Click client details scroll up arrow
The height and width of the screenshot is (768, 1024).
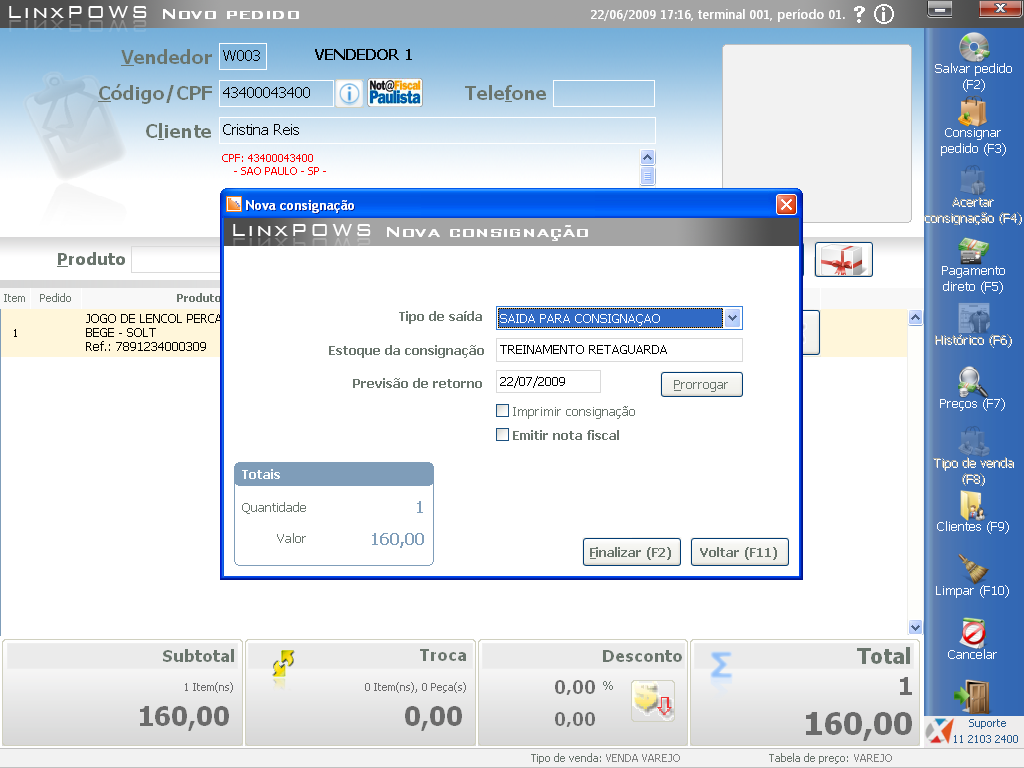(x=647, y=157)
